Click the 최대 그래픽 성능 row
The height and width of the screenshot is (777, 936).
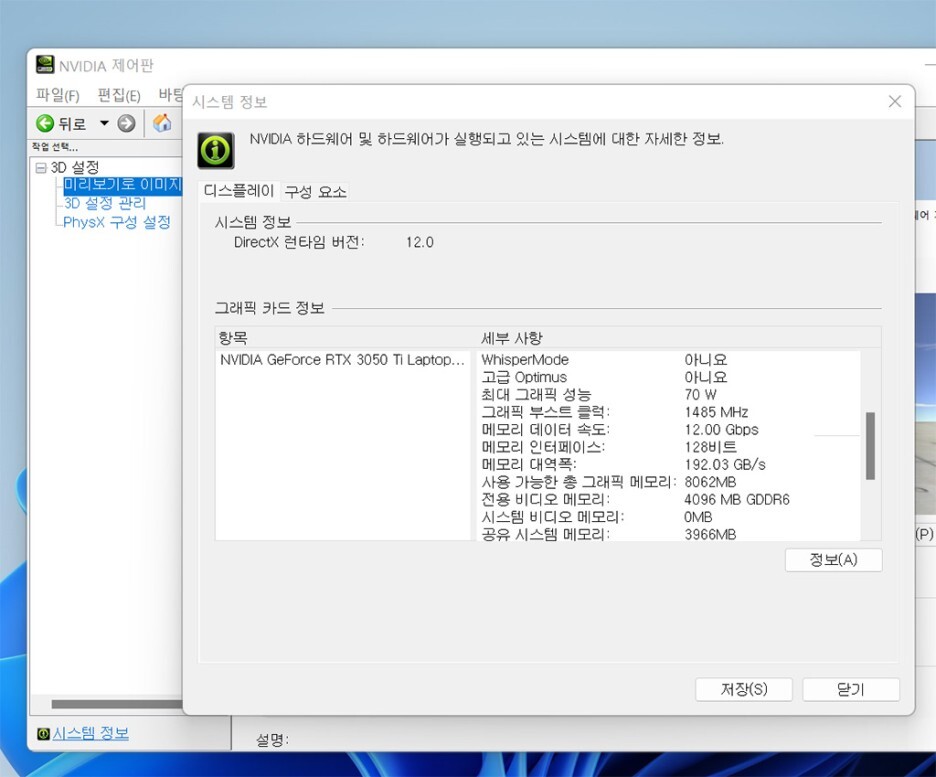pos(670,394)
